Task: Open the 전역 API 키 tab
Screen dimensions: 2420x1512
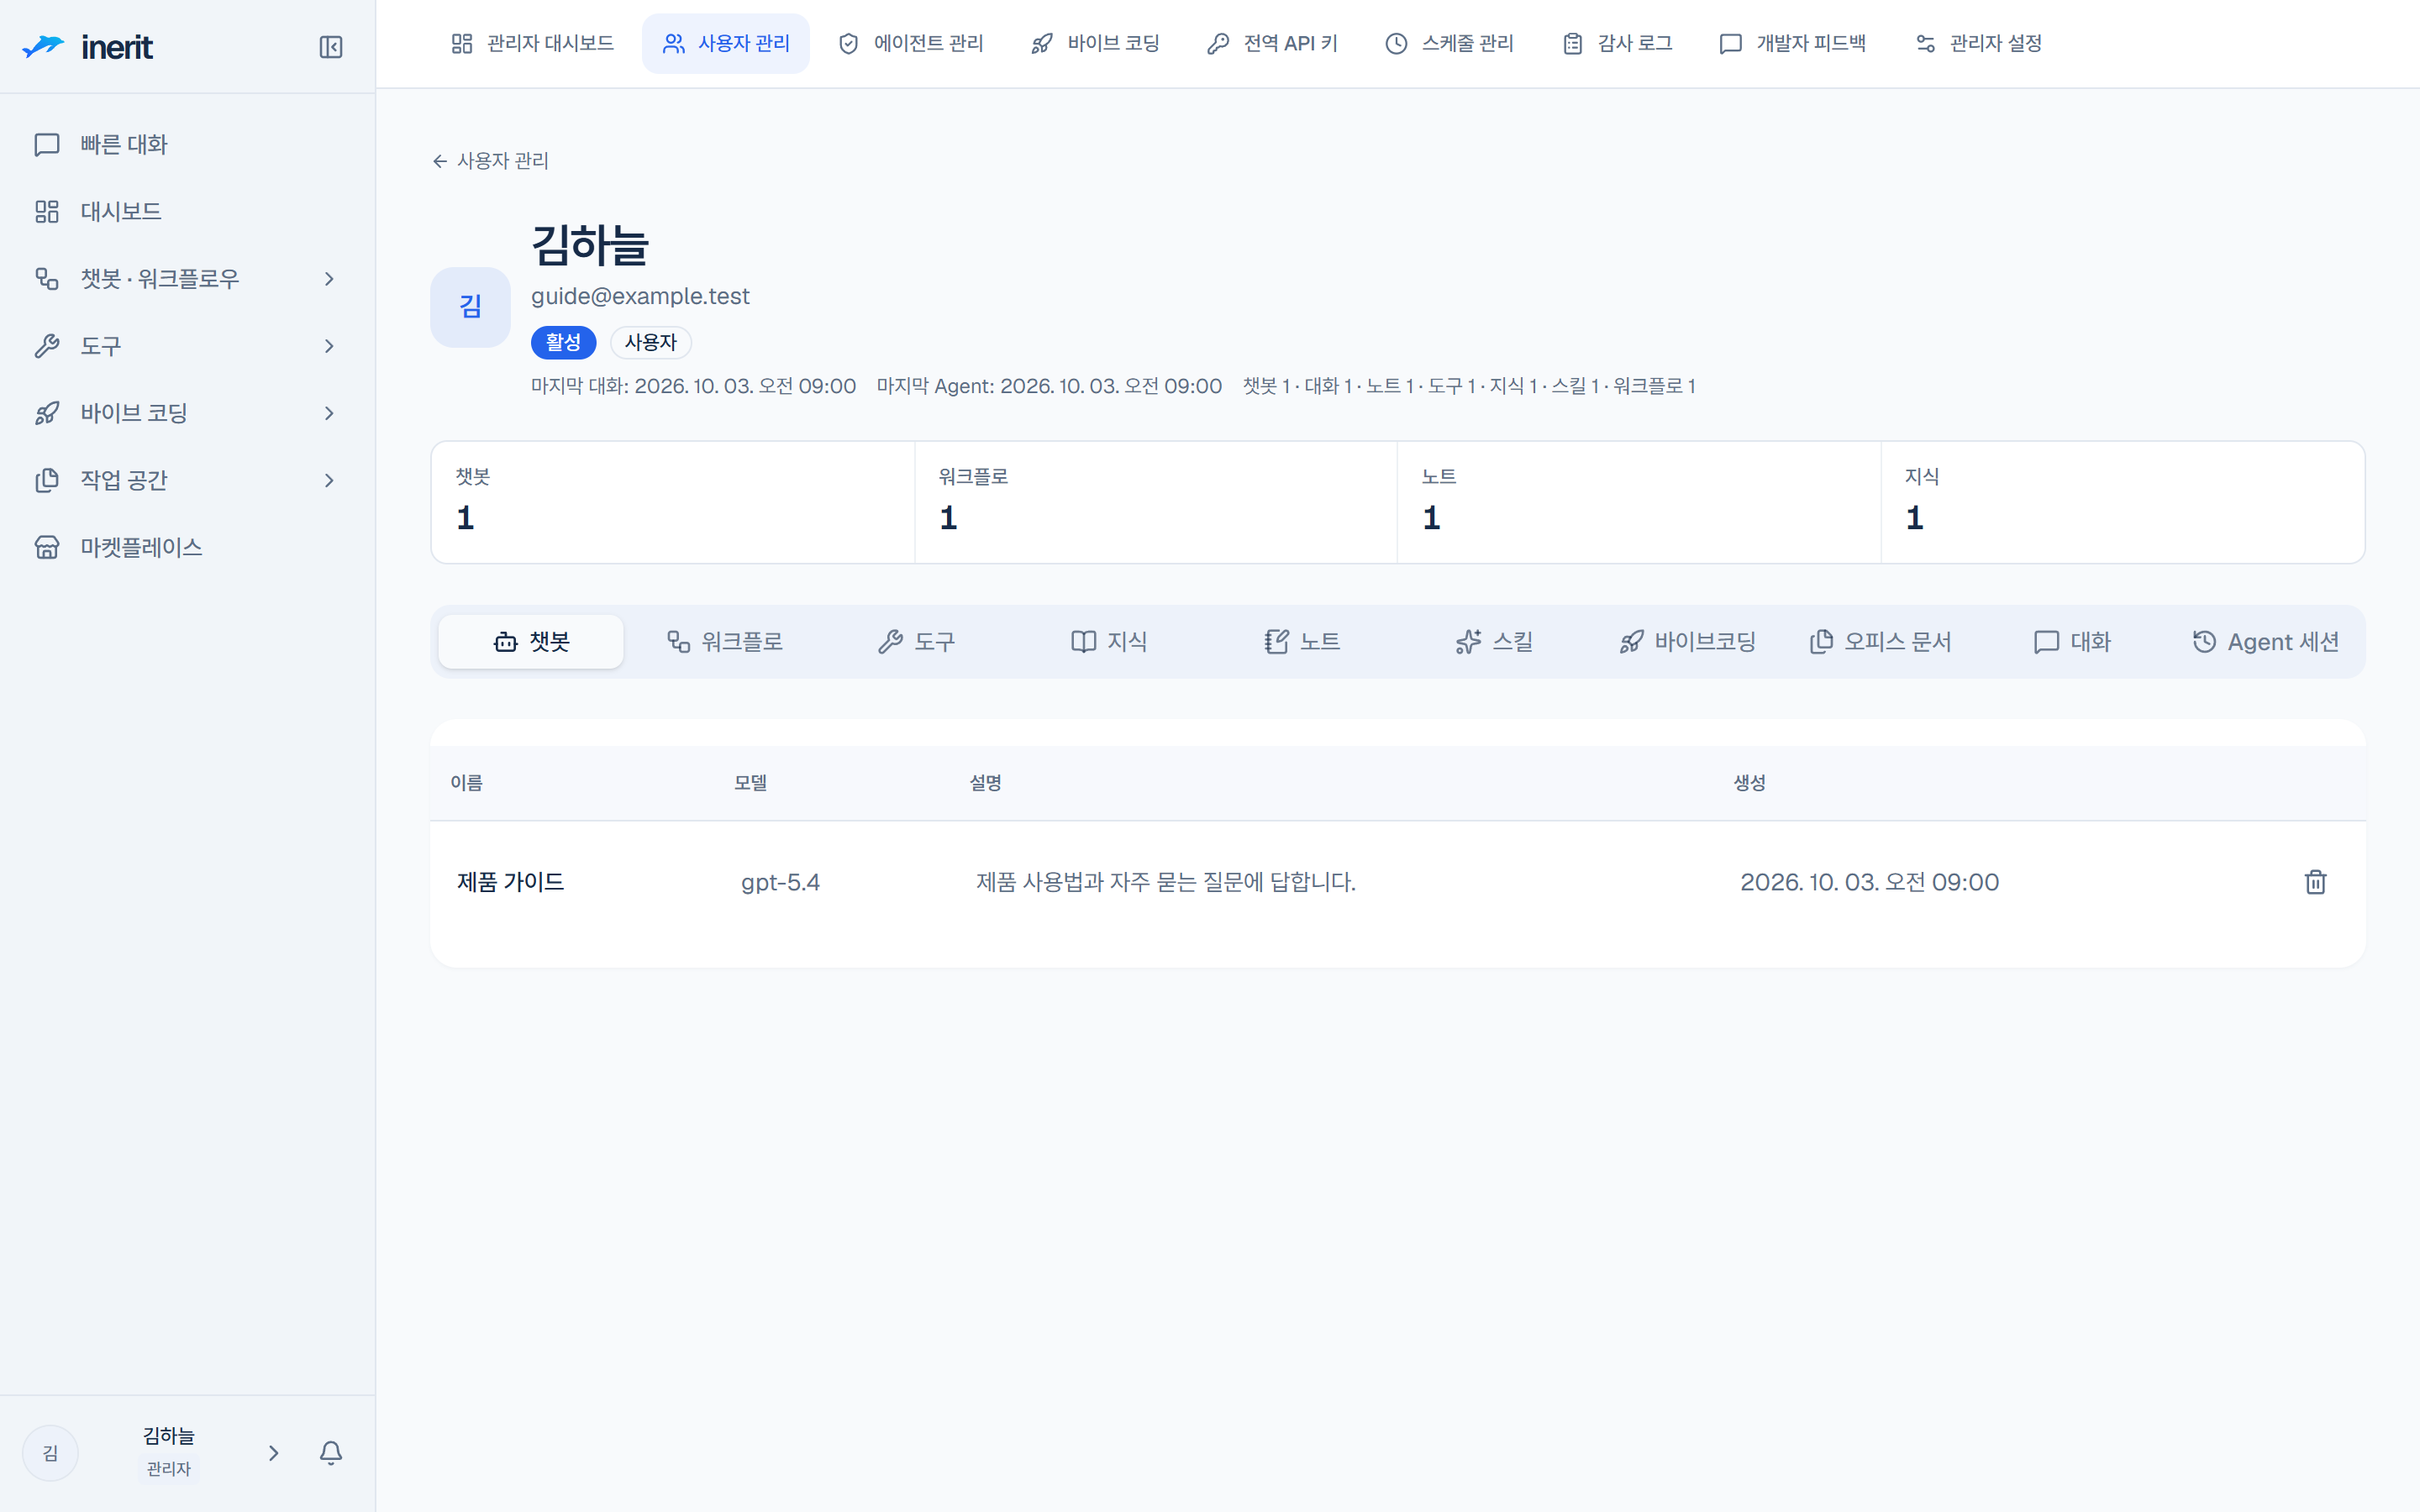Action: point(1273,44)
